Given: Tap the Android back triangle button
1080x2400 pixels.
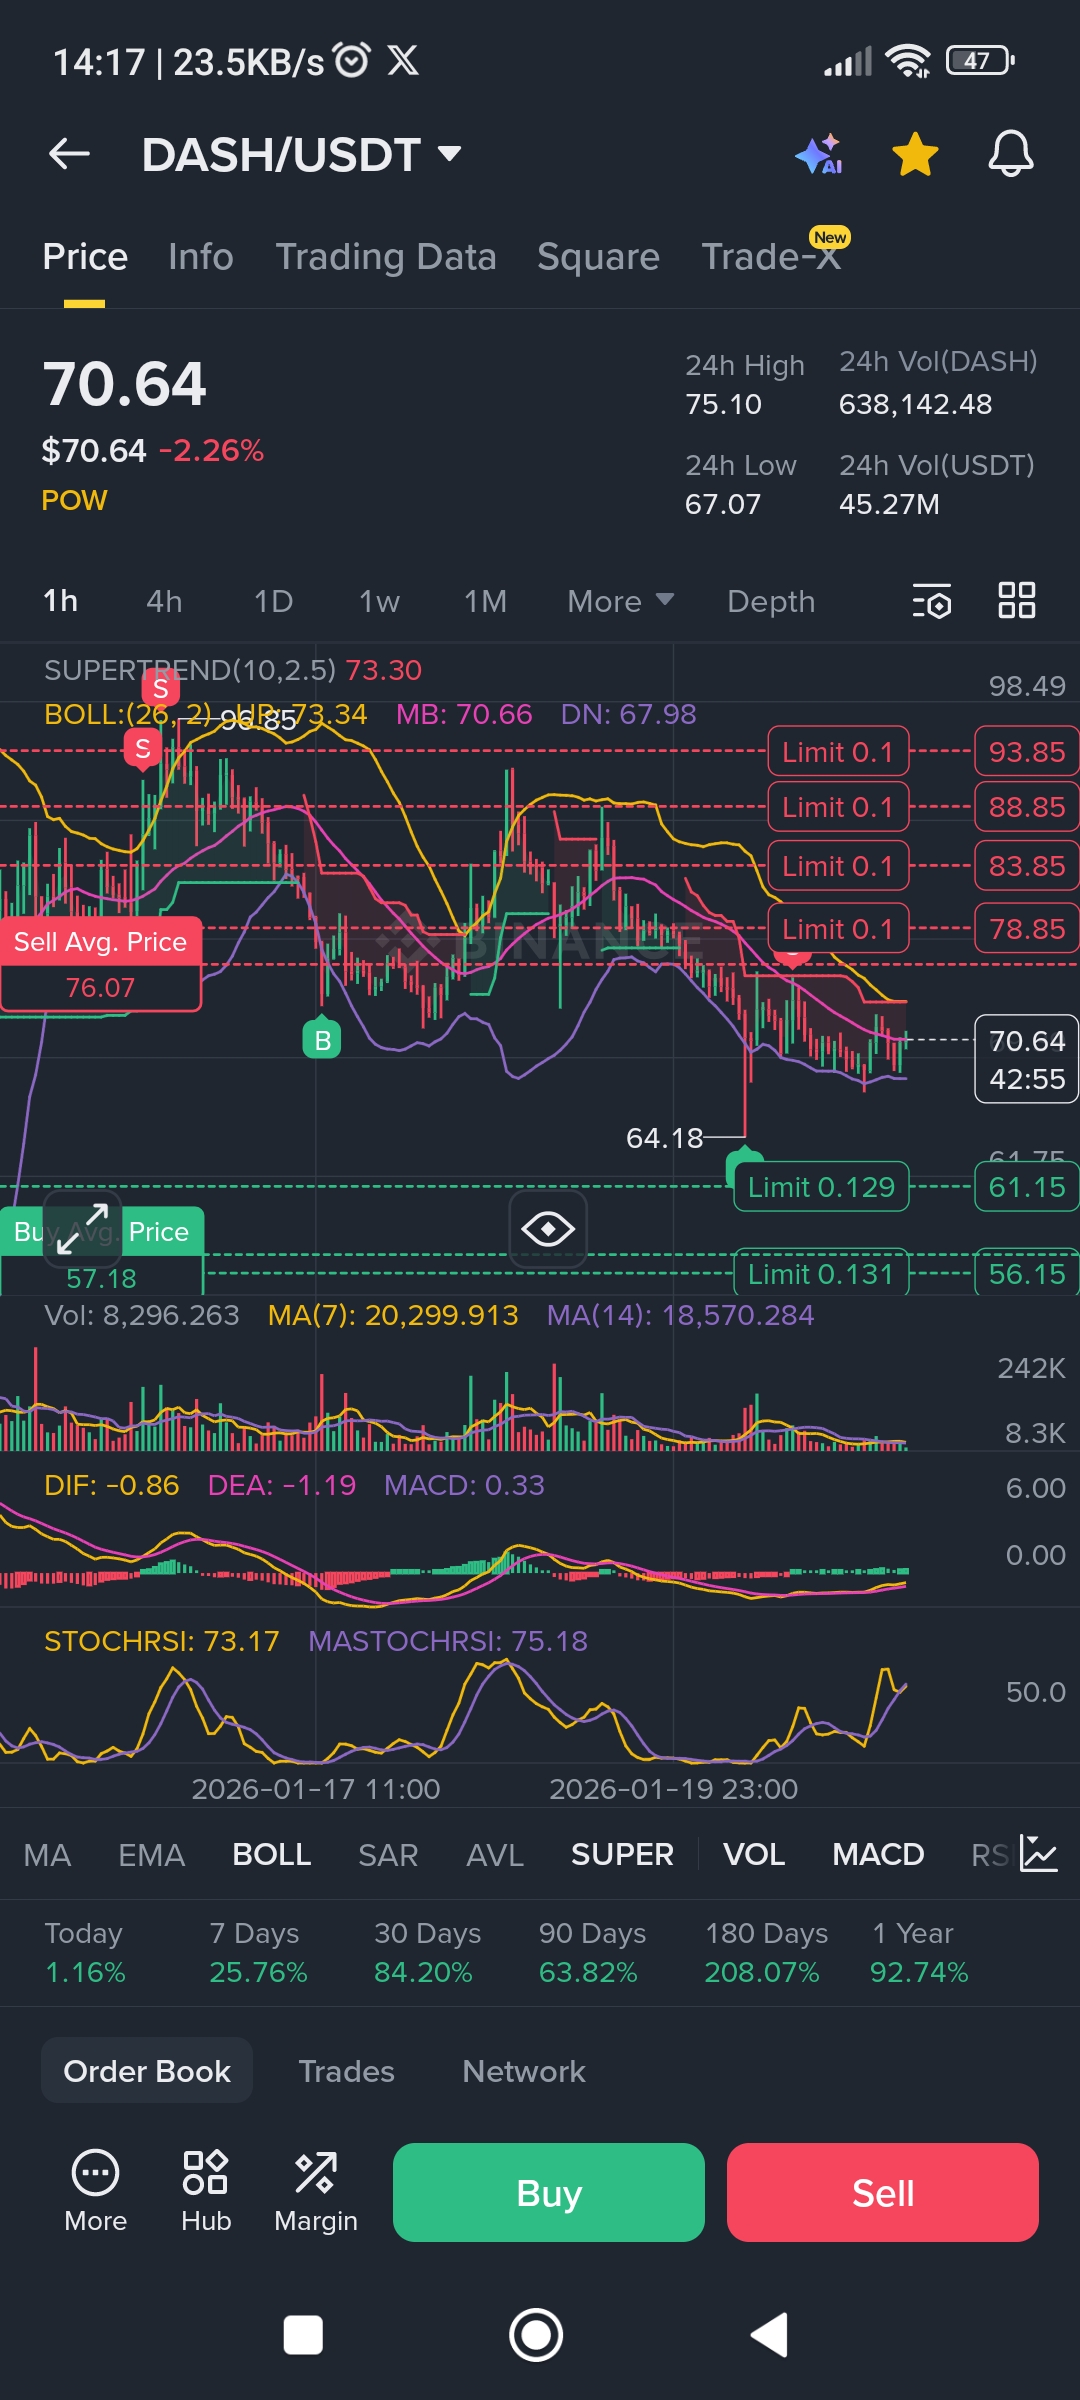Looking at the screenshot, I should pyautogui.click(x=770, y=2335).
